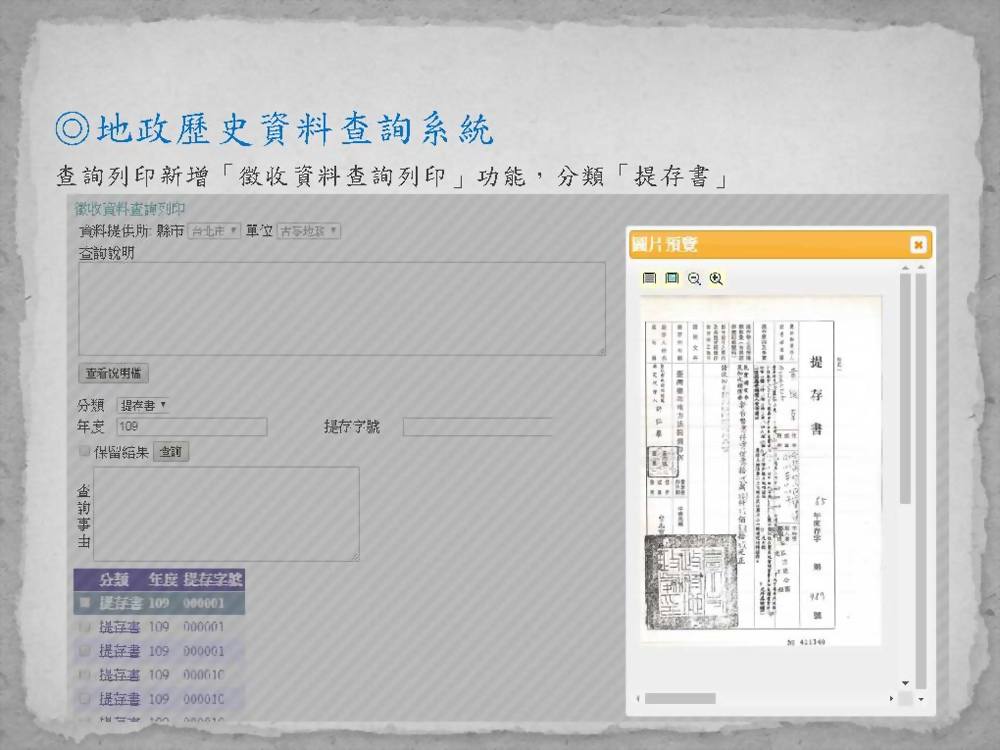Image resolution: width=1000 pixels, height=750 pixels.
Task: Click the fit-to-page icon in the preview toolbar
Action: click(x=671, y=279)
